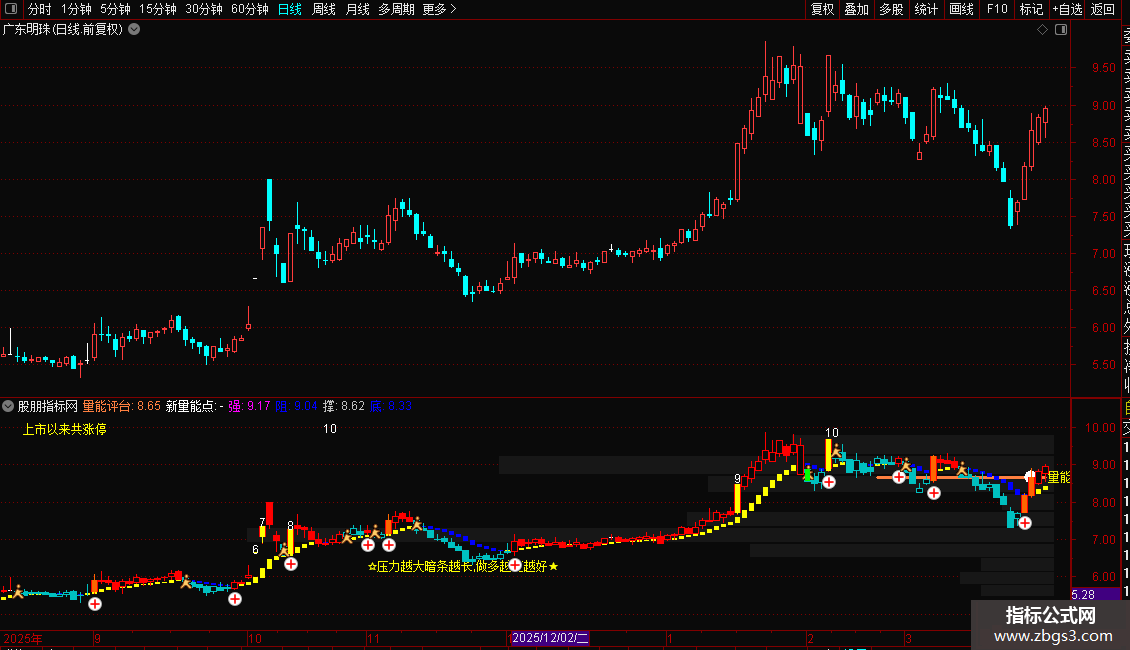Switch to the 周线 weekly period tab
Viewport: 1130px width, 650px height.
coord(324,9)
